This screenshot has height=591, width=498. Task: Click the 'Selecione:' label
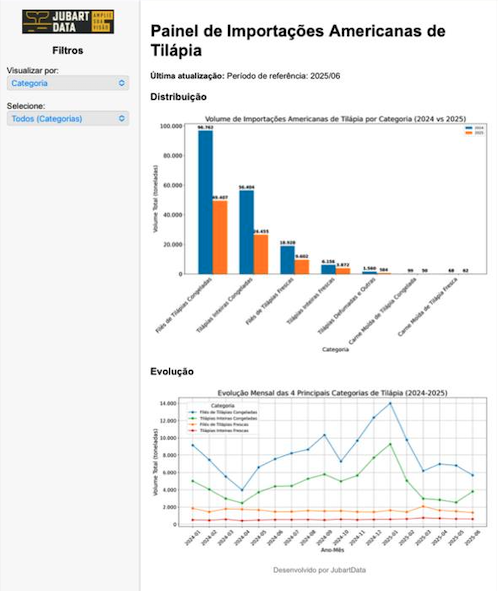pos(26,106)
